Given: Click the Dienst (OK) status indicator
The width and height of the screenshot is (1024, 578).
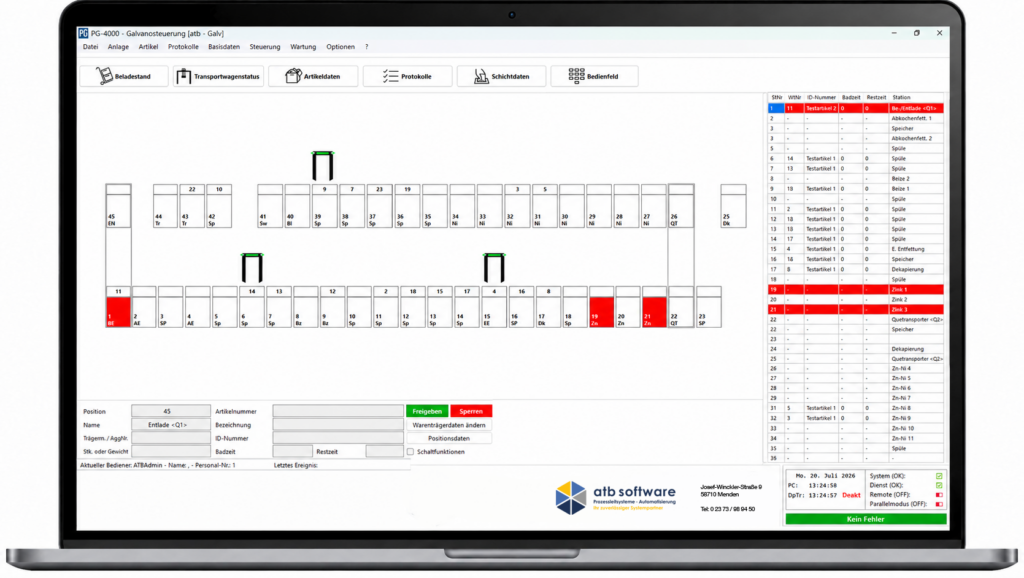Looking at the screenshot, I should pyautogui.click(x=938, y=485).
